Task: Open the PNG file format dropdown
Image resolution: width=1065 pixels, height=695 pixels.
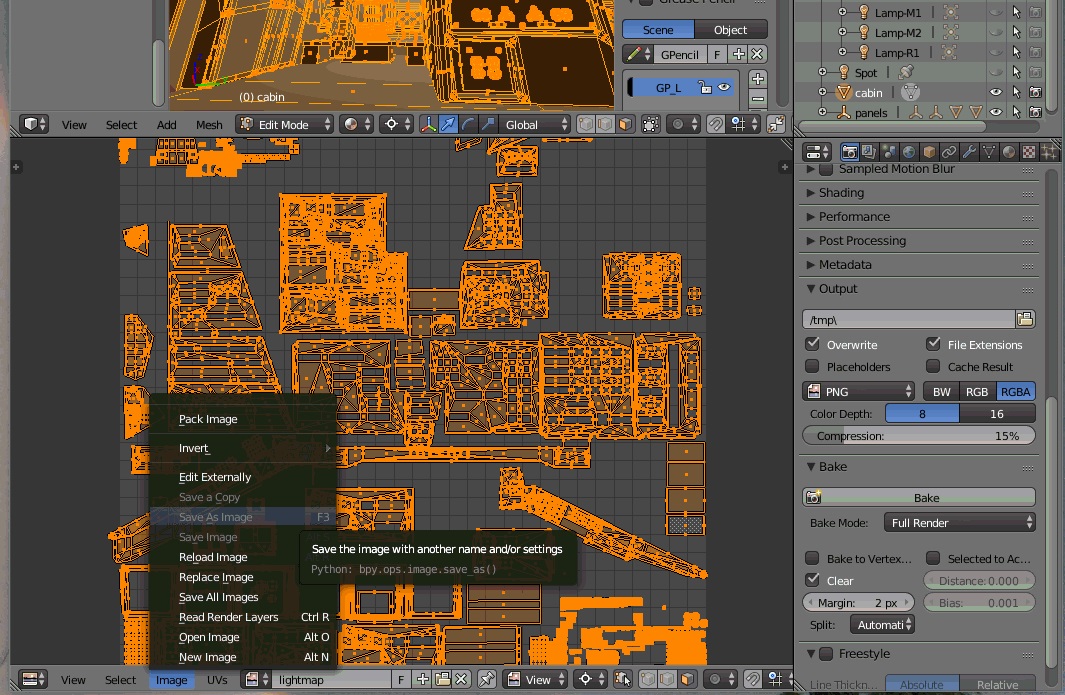Action: [859, 392]
